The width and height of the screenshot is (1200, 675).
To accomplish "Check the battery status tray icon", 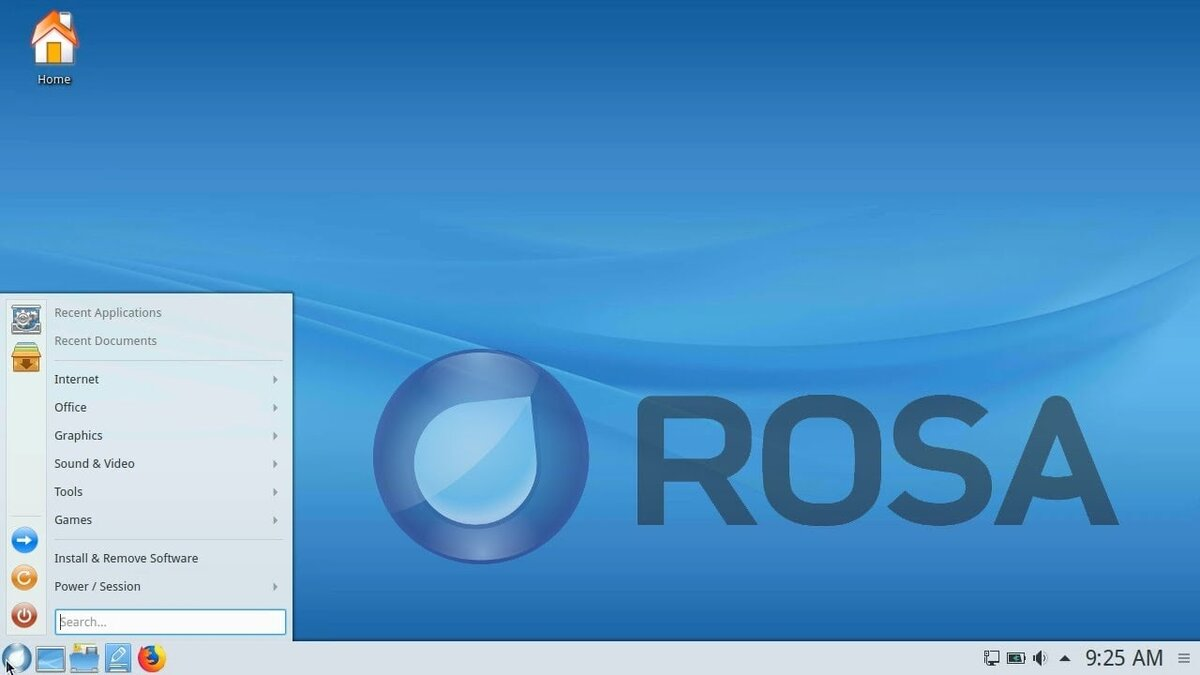I will (1016, 658).
